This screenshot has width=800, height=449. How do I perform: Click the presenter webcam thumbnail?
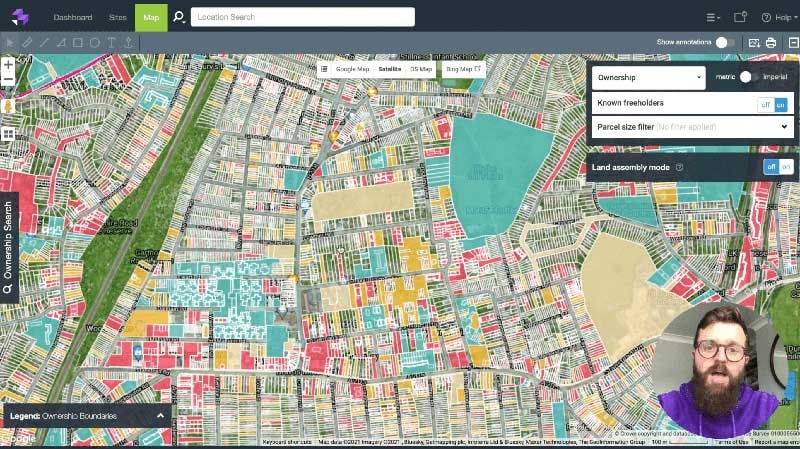point(719,371)
